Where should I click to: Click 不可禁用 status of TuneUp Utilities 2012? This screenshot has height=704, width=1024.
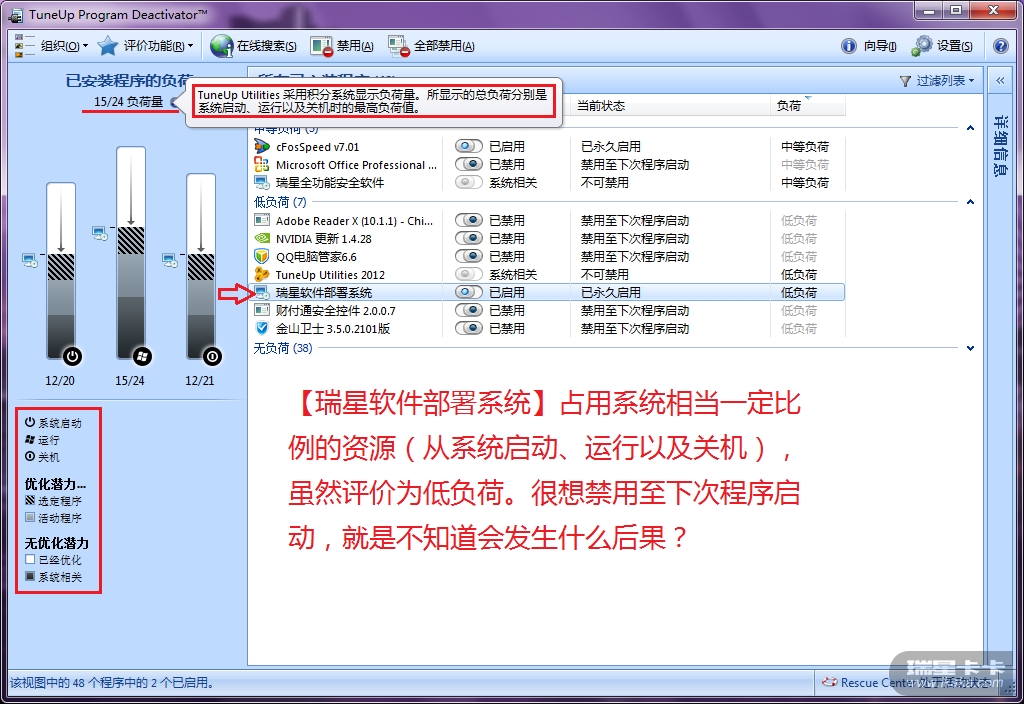(x=605, y=274)
